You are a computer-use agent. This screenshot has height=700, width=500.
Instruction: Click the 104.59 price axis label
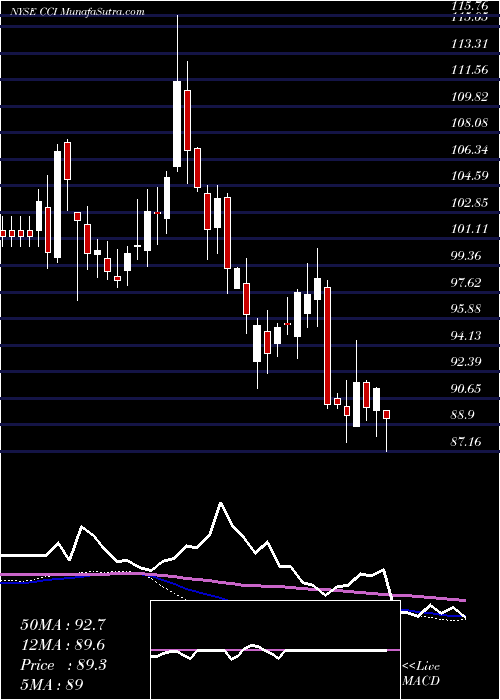(468, 176)
